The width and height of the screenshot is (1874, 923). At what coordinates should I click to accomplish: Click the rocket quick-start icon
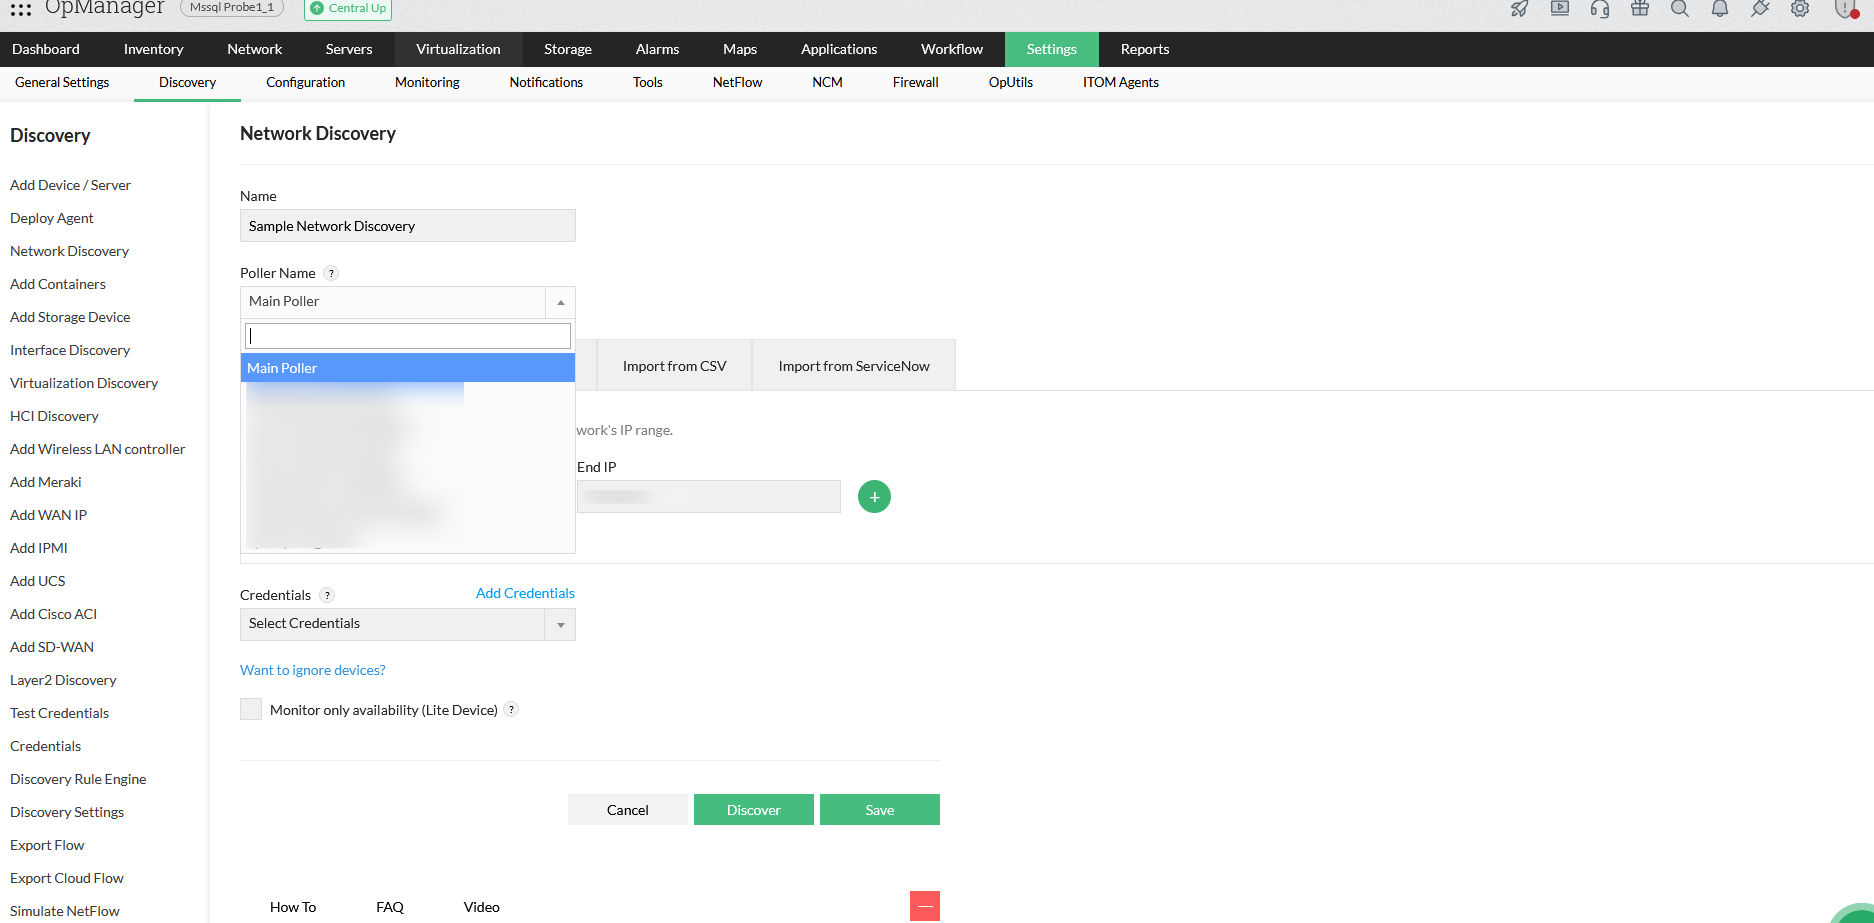click(x=1519, y=9)
